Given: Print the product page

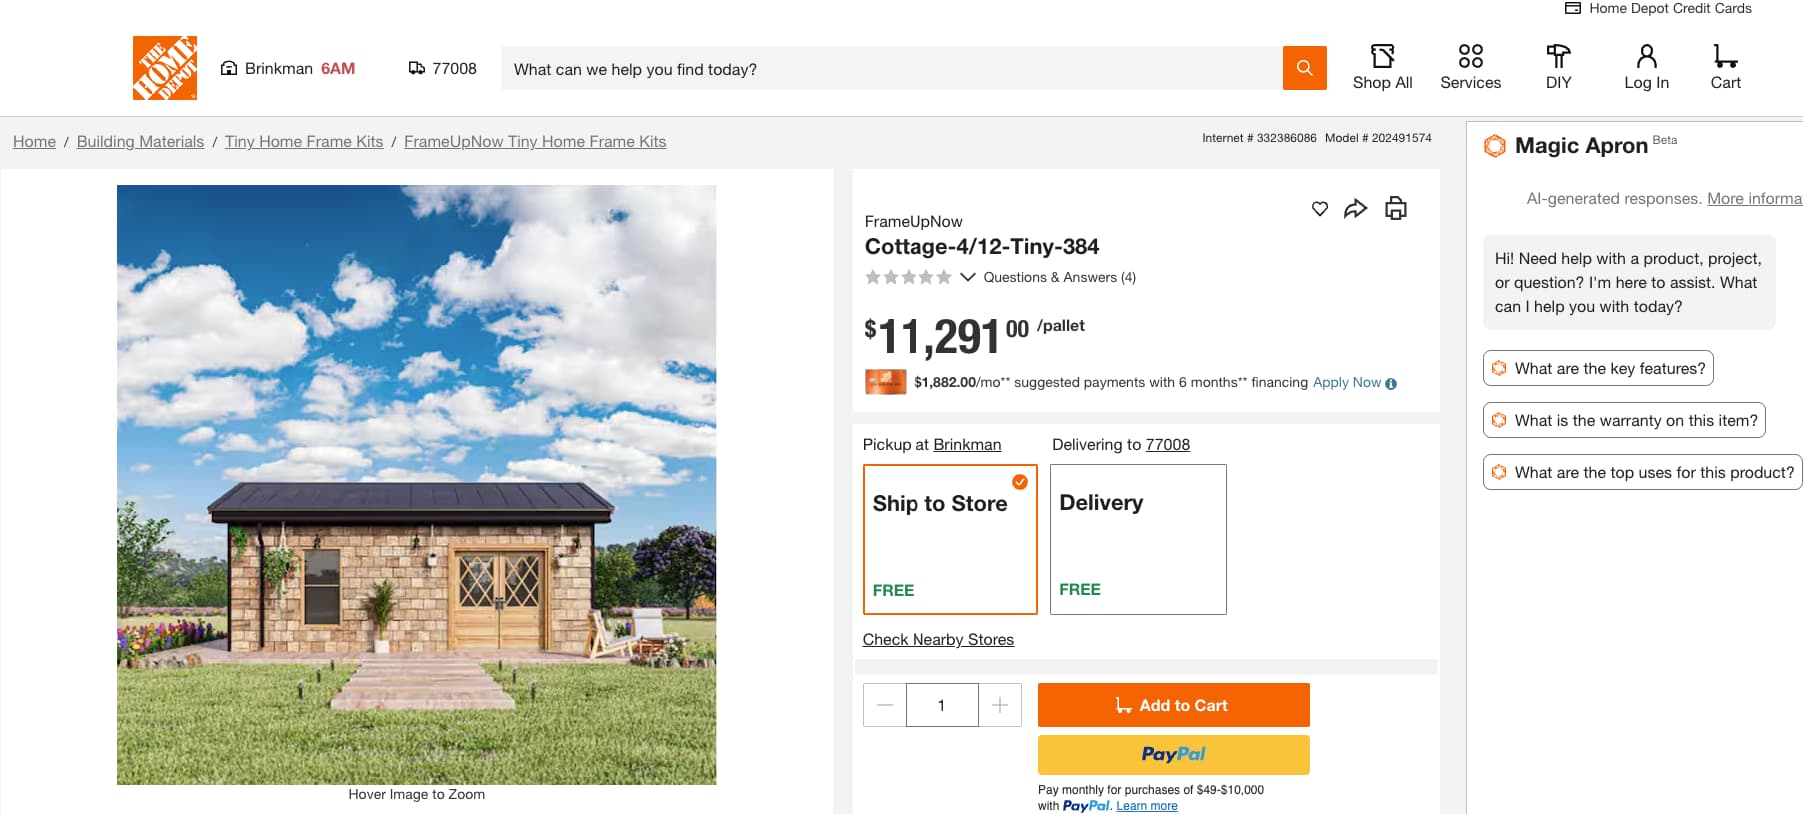Looking at the screenshot, I should pos(1395,208).
